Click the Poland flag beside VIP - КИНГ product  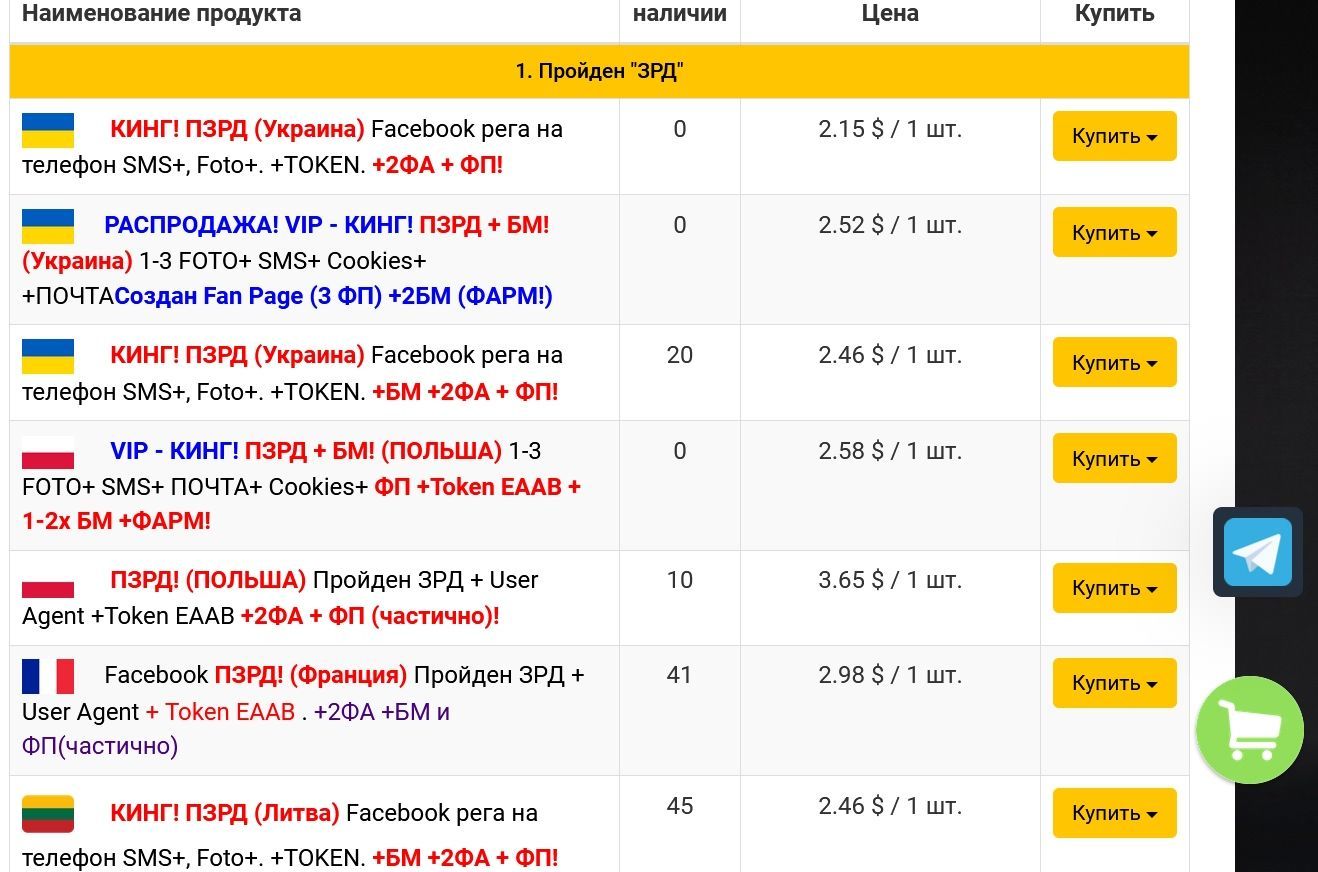48,452
